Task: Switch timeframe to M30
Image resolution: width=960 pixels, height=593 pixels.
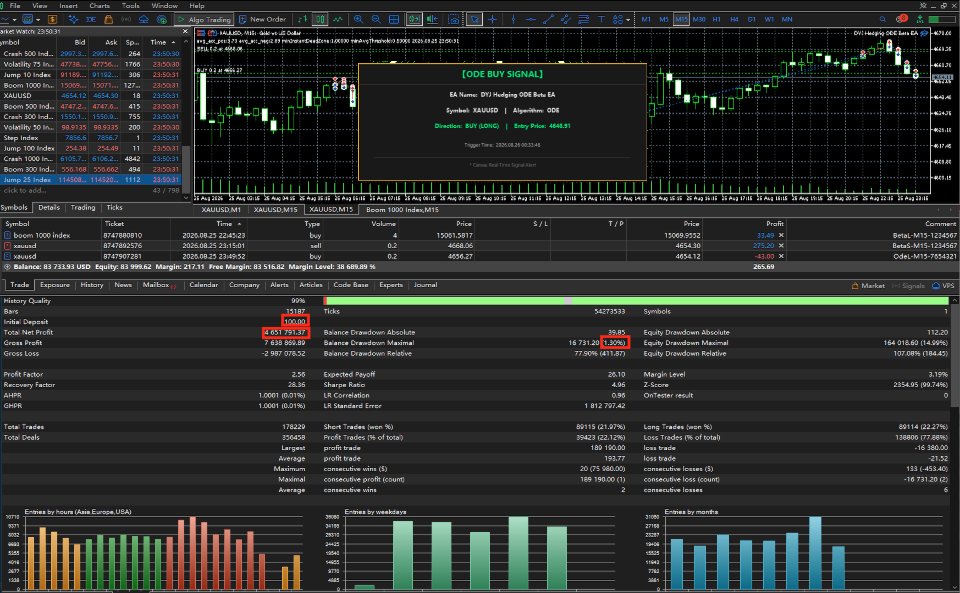Action: 699,20
